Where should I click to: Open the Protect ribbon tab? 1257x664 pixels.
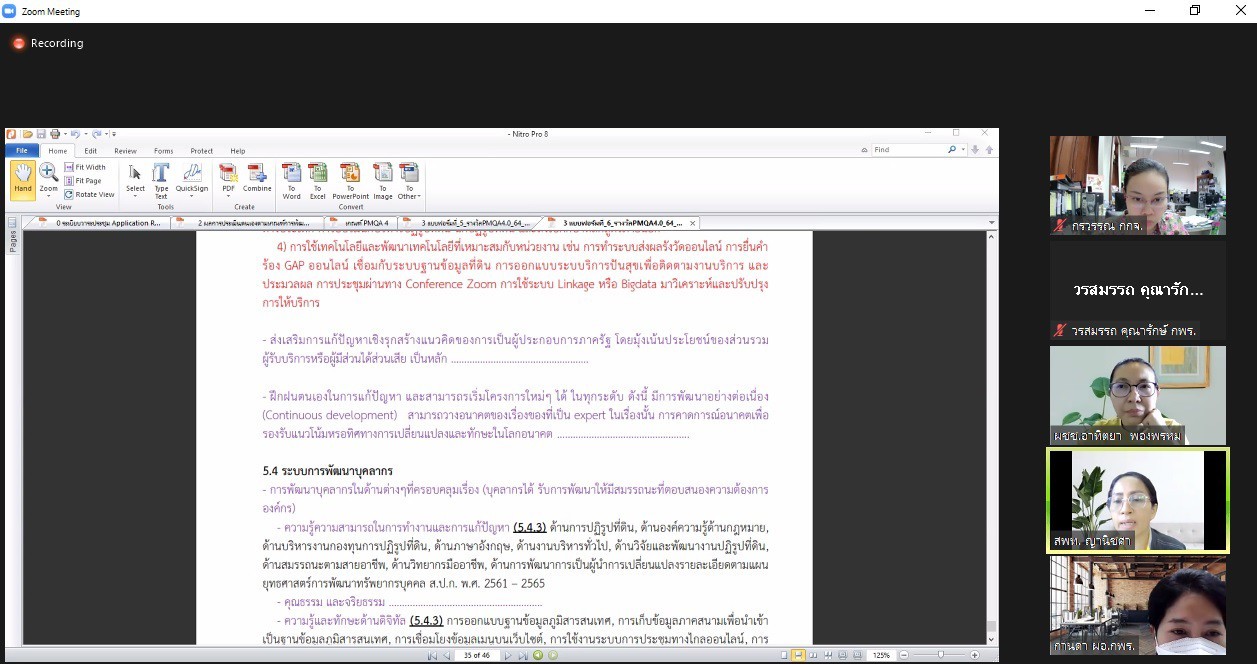point(201,151)
